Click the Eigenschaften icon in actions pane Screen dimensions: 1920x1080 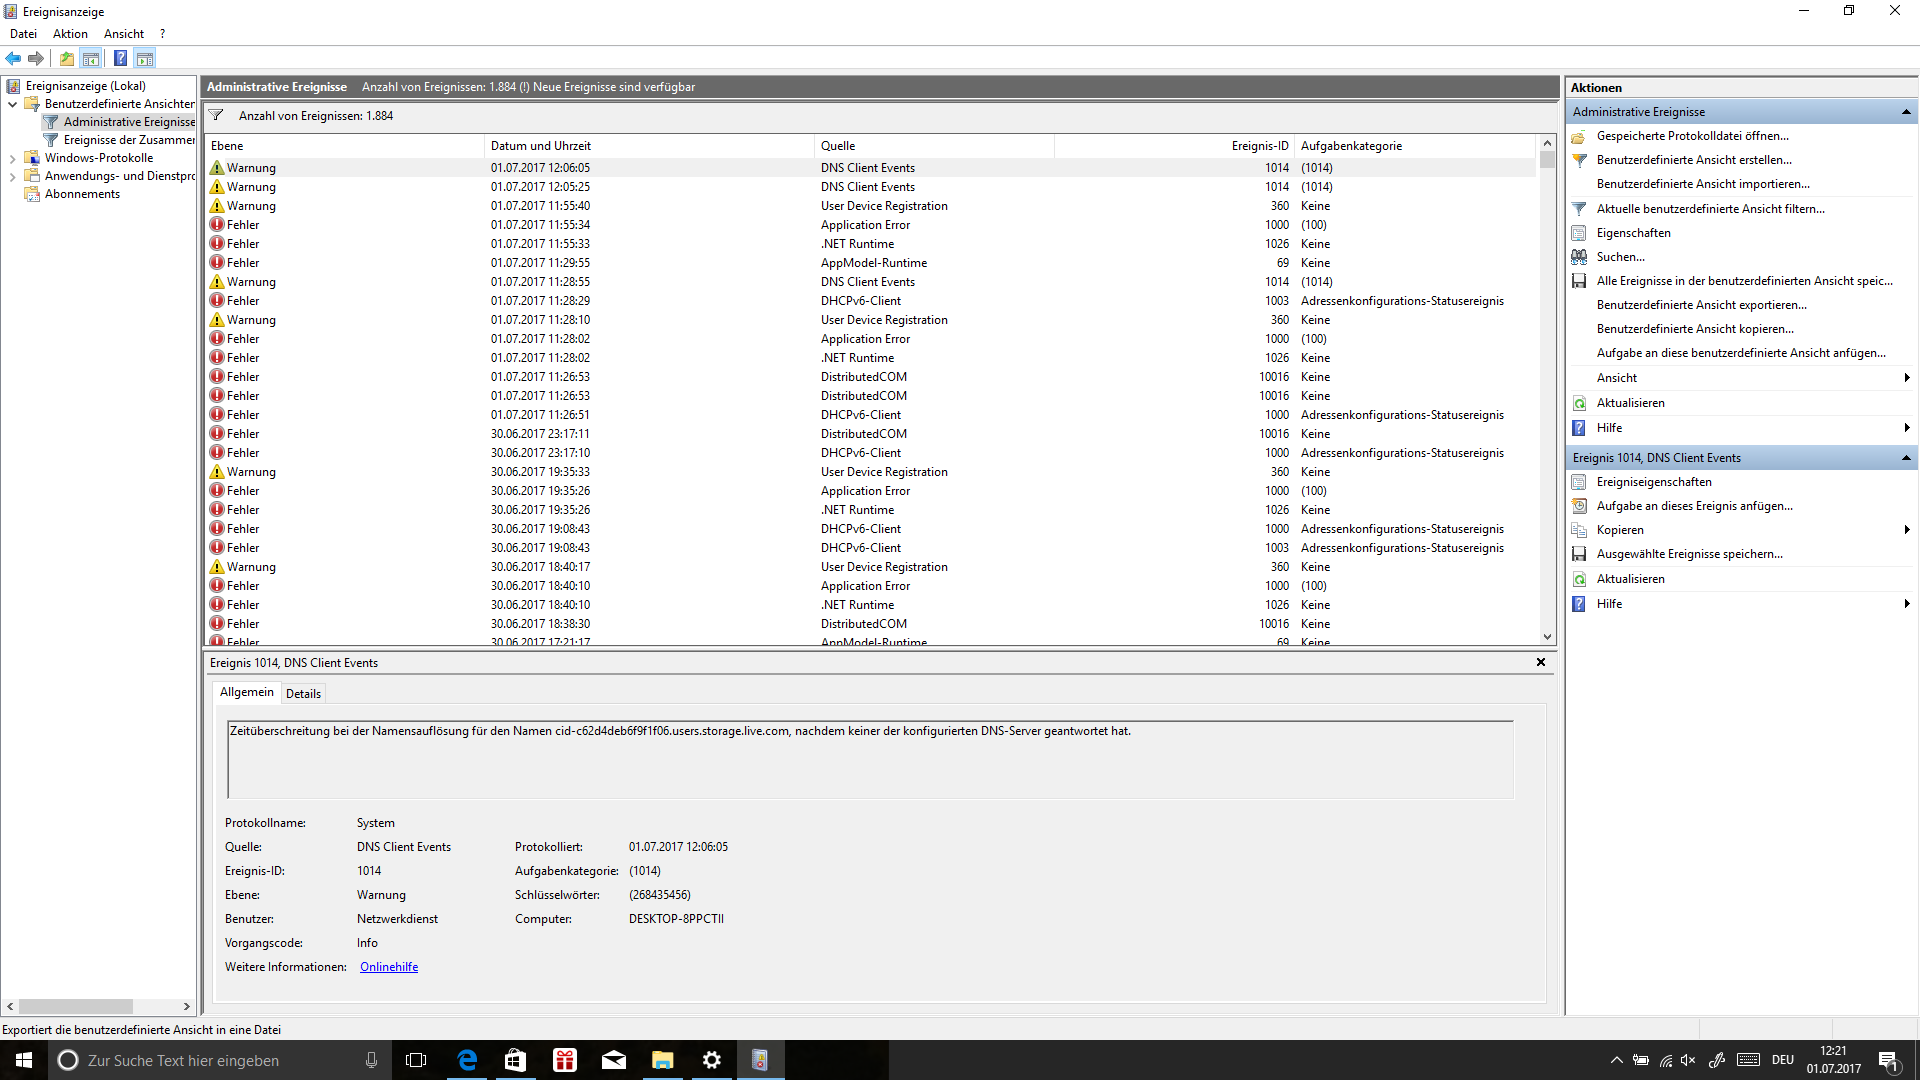point(1579,233)
